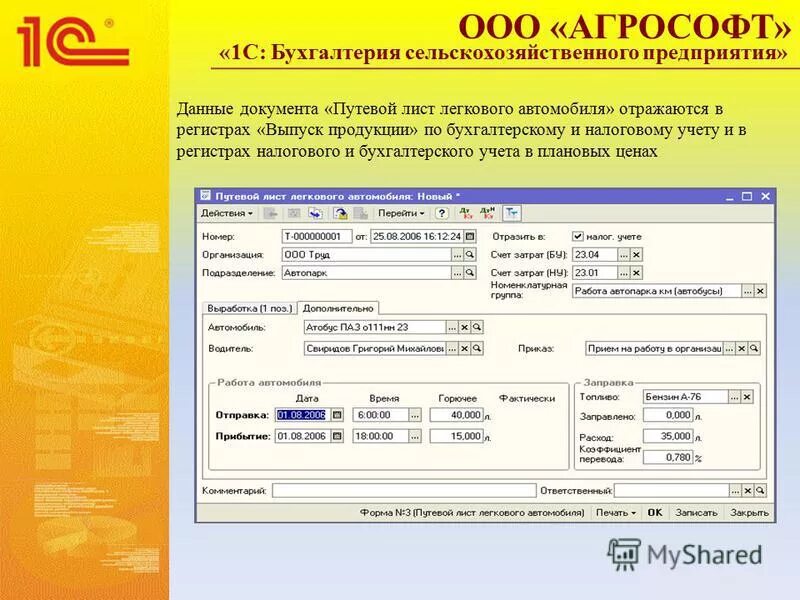
Task: Open help with the question mark icon
Action: (442, 214)
